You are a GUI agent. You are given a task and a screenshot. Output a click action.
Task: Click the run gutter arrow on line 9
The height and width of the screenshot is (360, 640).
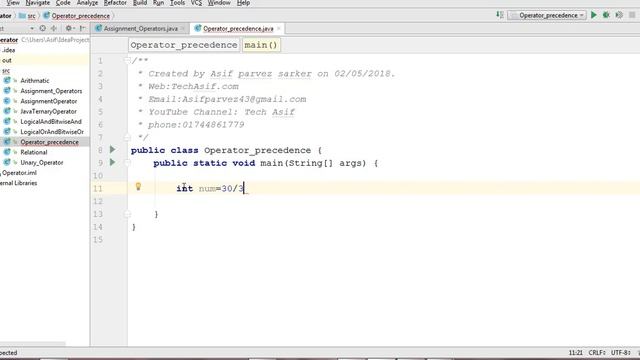coord(113,162)
